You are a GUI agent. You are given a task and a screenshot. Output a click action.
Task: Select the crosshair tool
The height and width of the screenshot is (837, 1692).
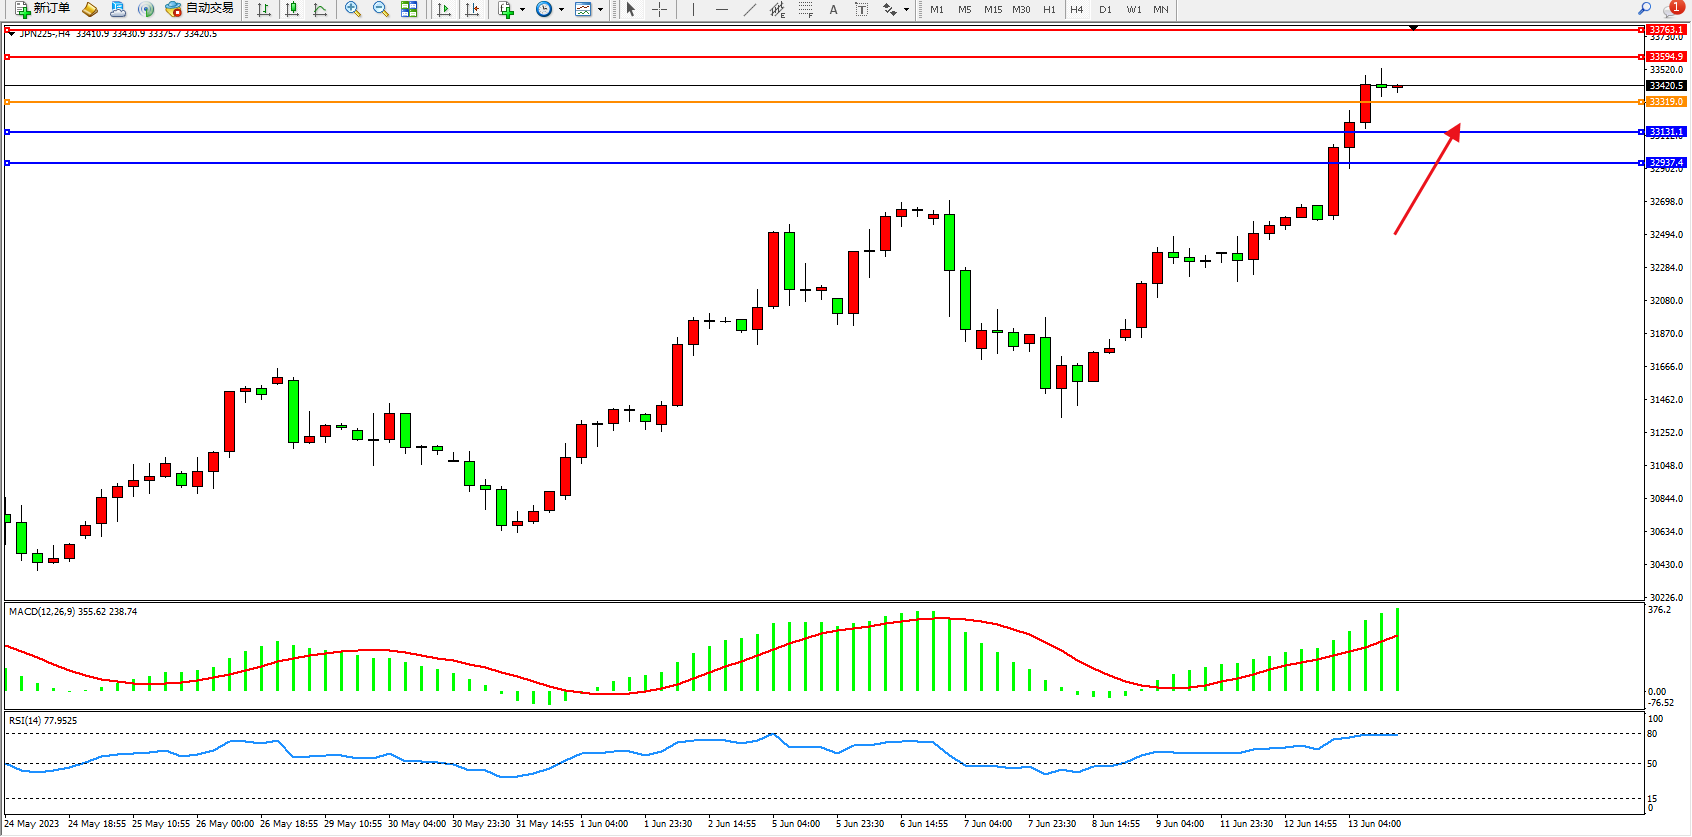[660, 9]
